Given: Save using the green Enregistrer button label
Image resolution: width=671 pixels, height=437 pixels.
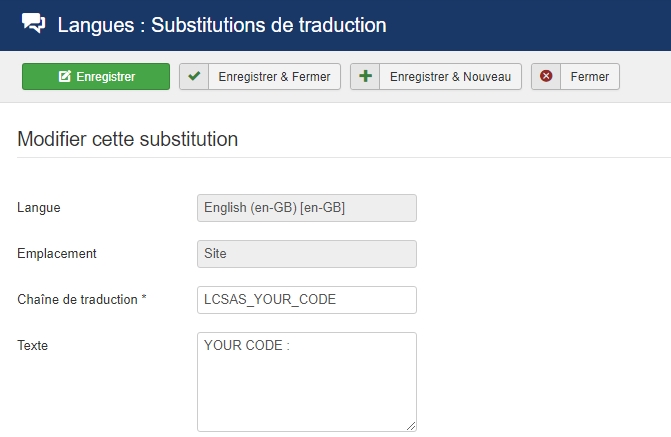Looking at the screenshot, I should (106, 77).
